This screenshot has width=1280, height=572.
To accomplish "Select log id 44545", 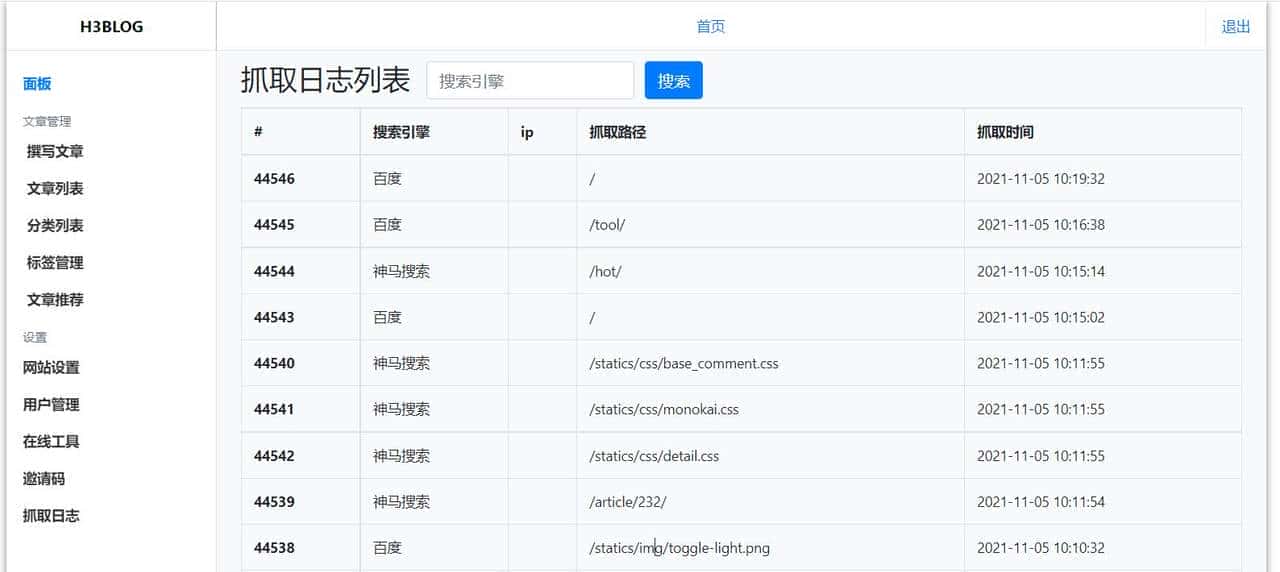I will tap(274, 225).
